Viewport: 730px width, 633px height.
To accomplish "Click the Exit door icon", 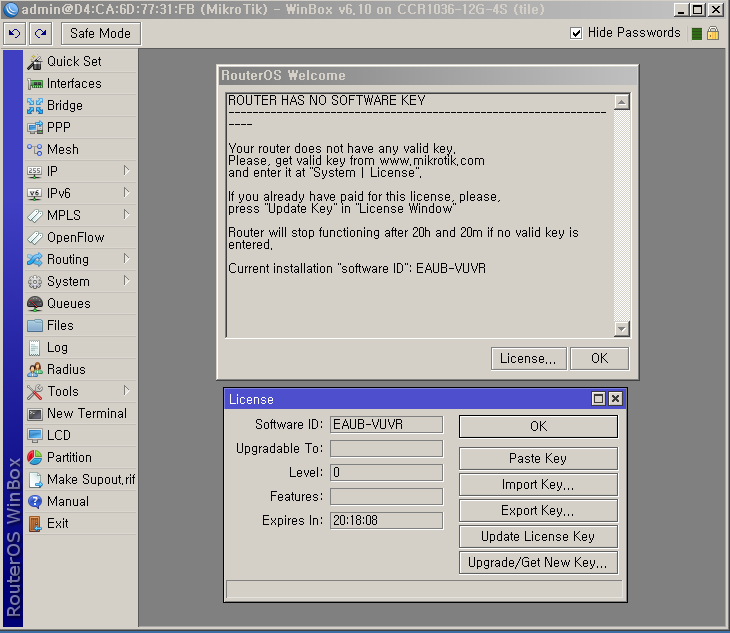I will (34, 524).
